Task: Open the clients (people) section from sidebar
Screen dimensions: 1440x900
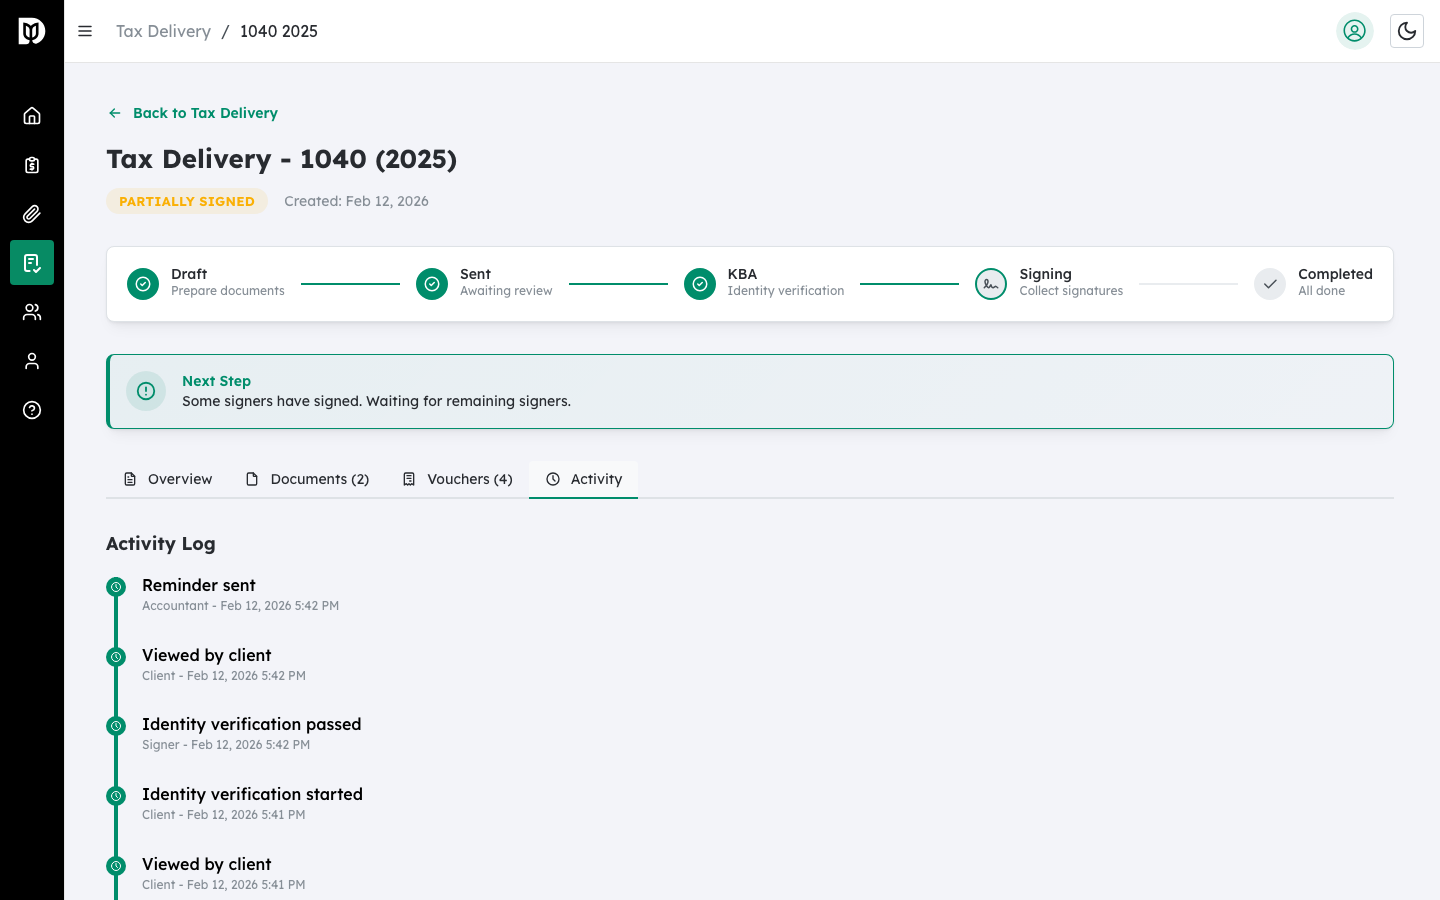Action: [x=31, y=311]
